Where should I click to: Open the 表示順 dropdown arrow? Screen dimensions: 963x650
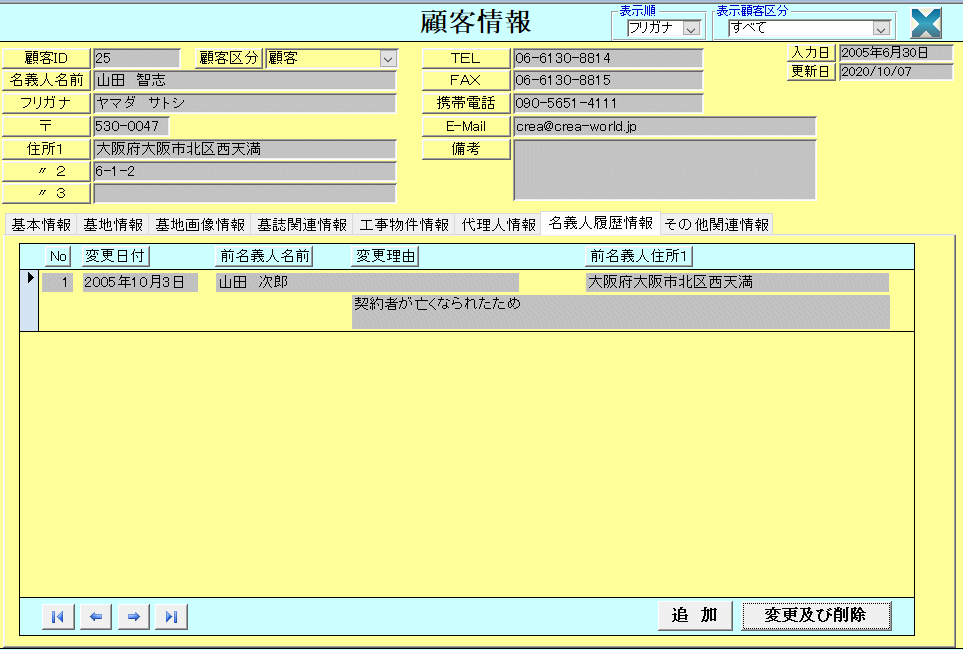pyautogui.click(x=692, y=28)
